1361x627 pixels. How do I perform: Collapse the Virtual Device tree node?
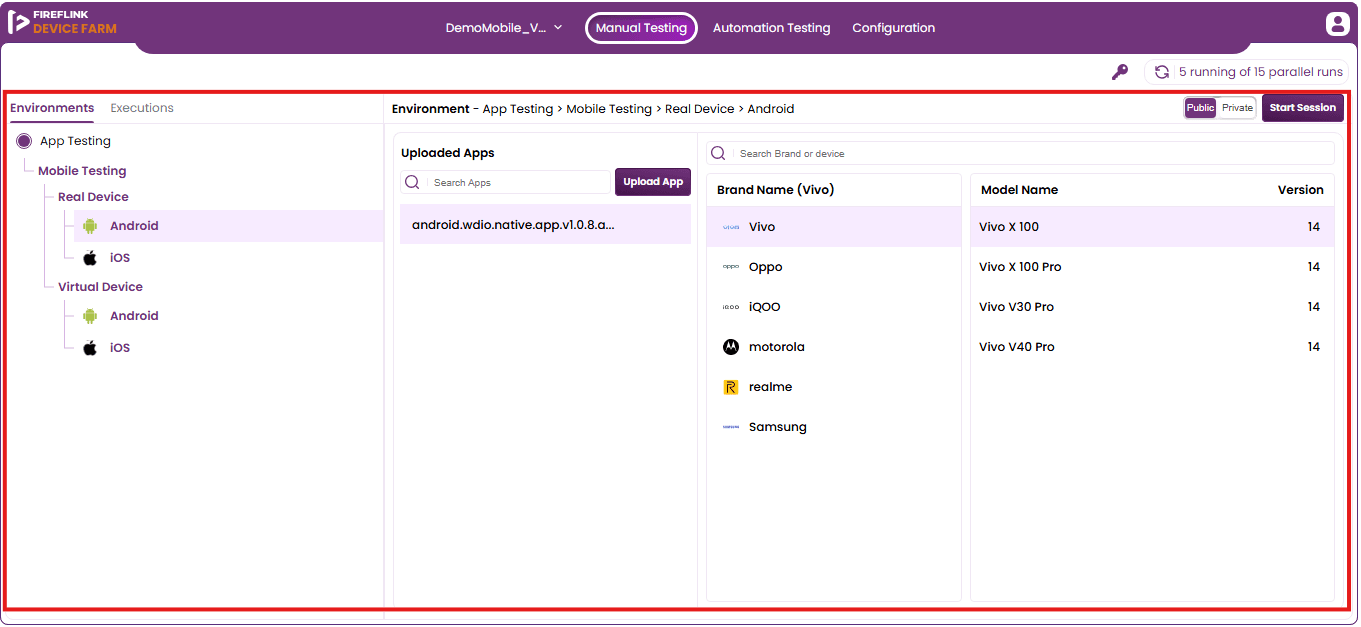coord(100,287)
